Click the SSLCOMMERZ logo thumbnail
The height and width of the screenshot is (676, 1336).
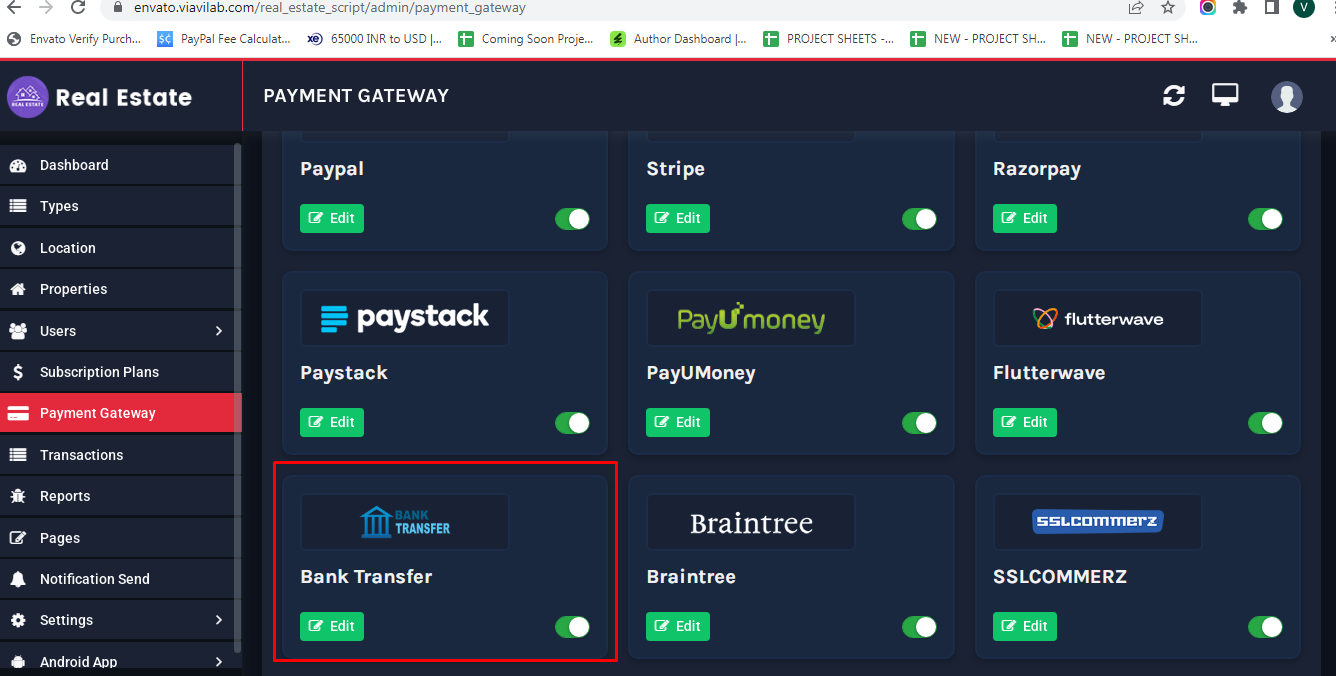pyautogui.click(x=1097, y=522)
